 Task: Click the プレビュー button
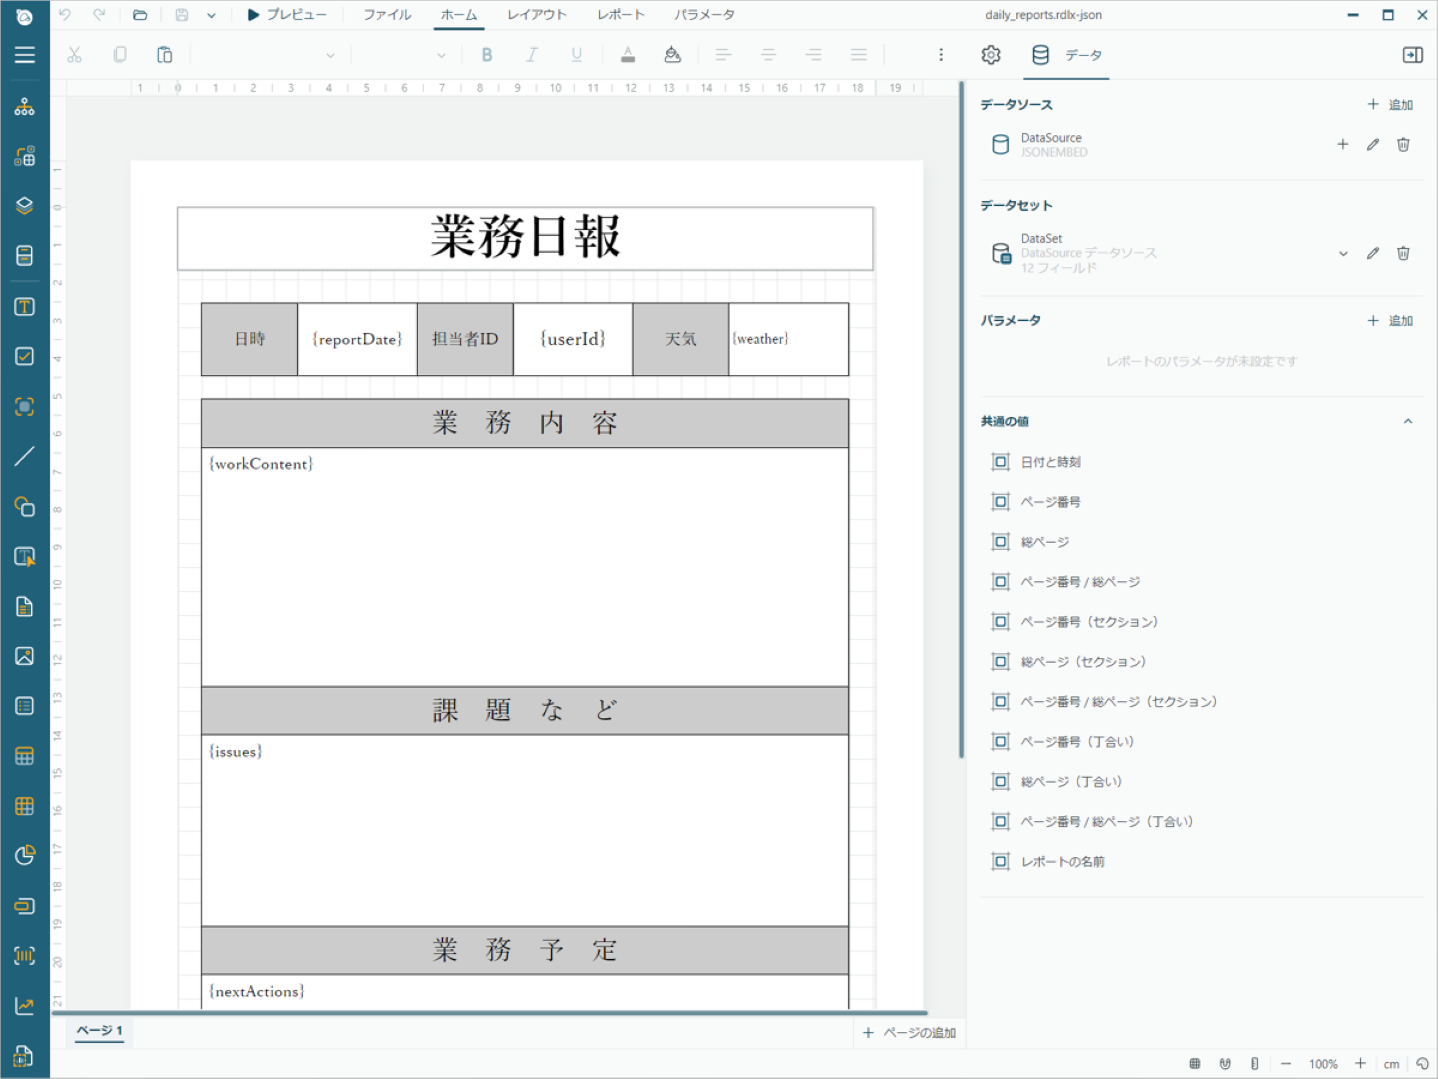tap(287, 15)
